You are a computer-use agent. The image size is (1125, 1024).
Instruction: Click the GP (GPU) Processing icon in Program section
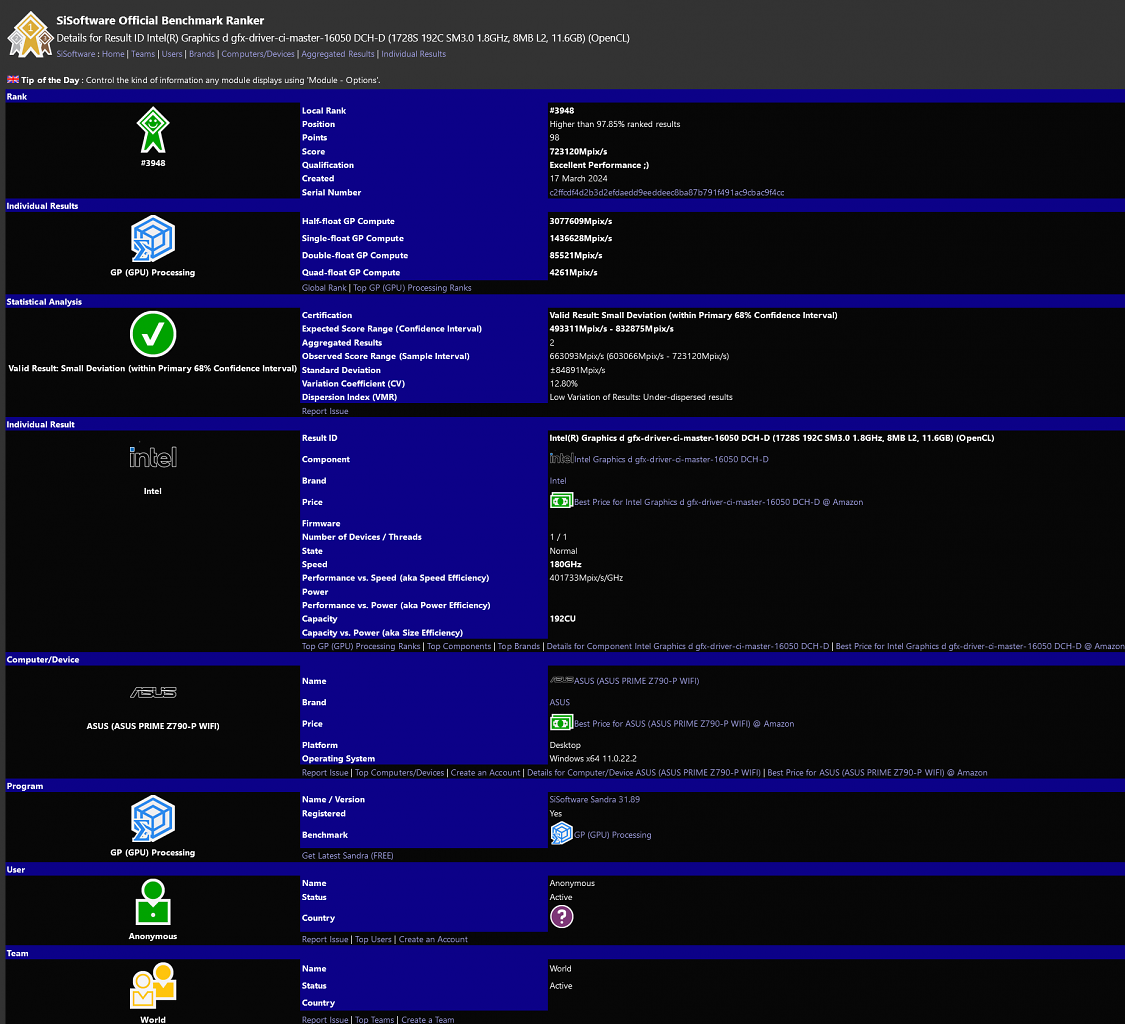tap(153, 819)
